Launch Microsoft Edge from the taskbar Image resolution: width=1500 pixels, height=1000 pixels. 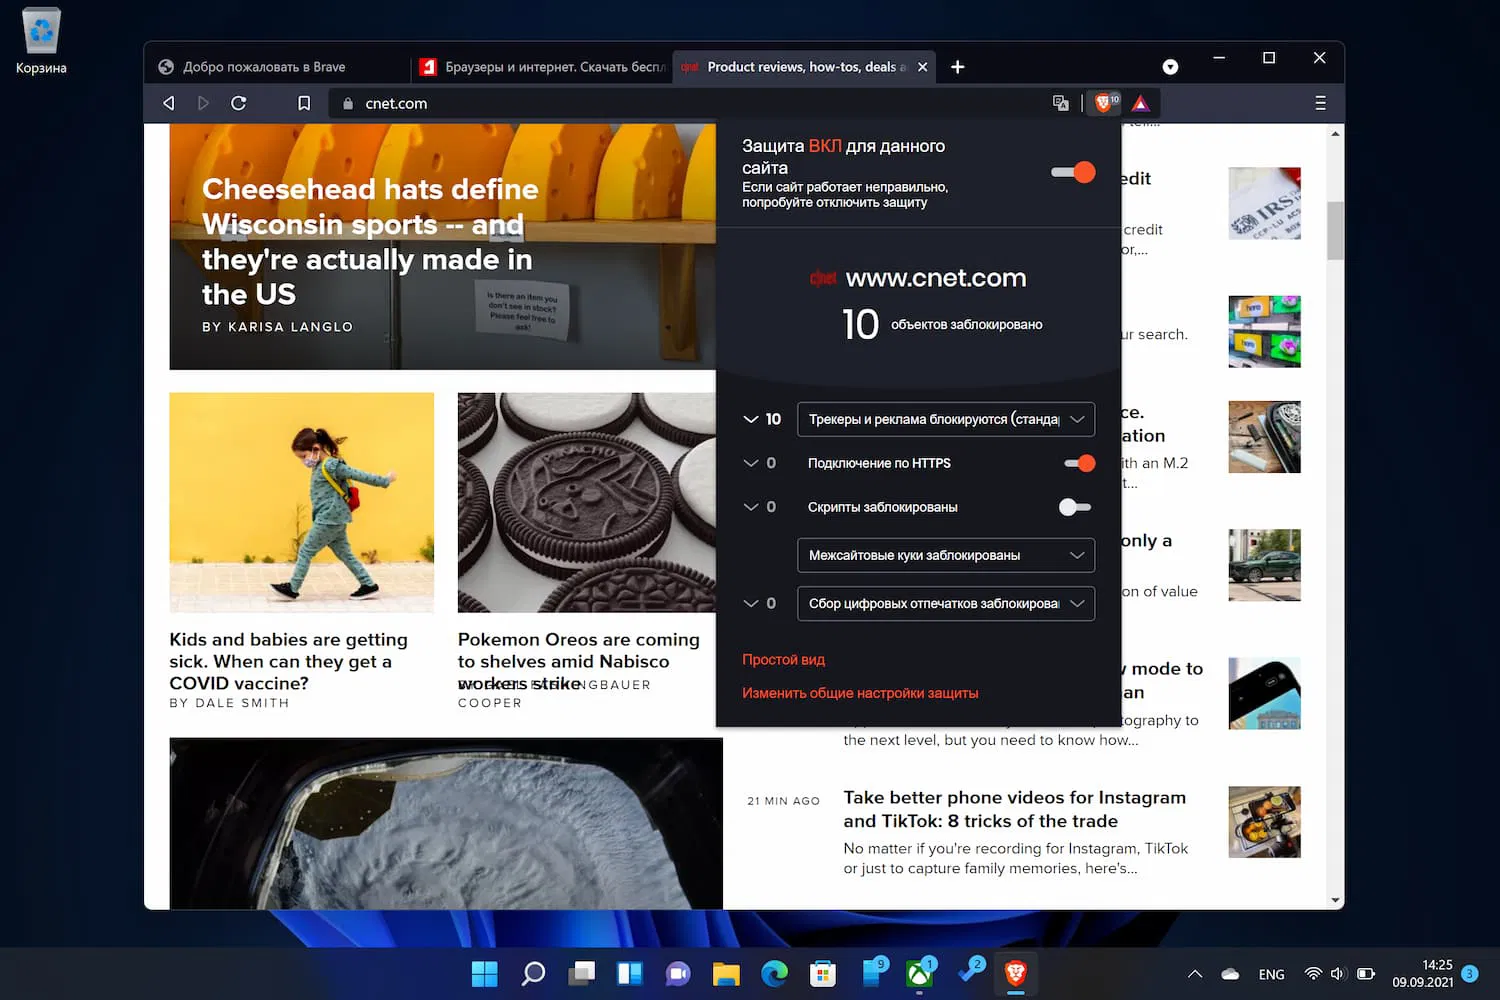coord(774,973)
